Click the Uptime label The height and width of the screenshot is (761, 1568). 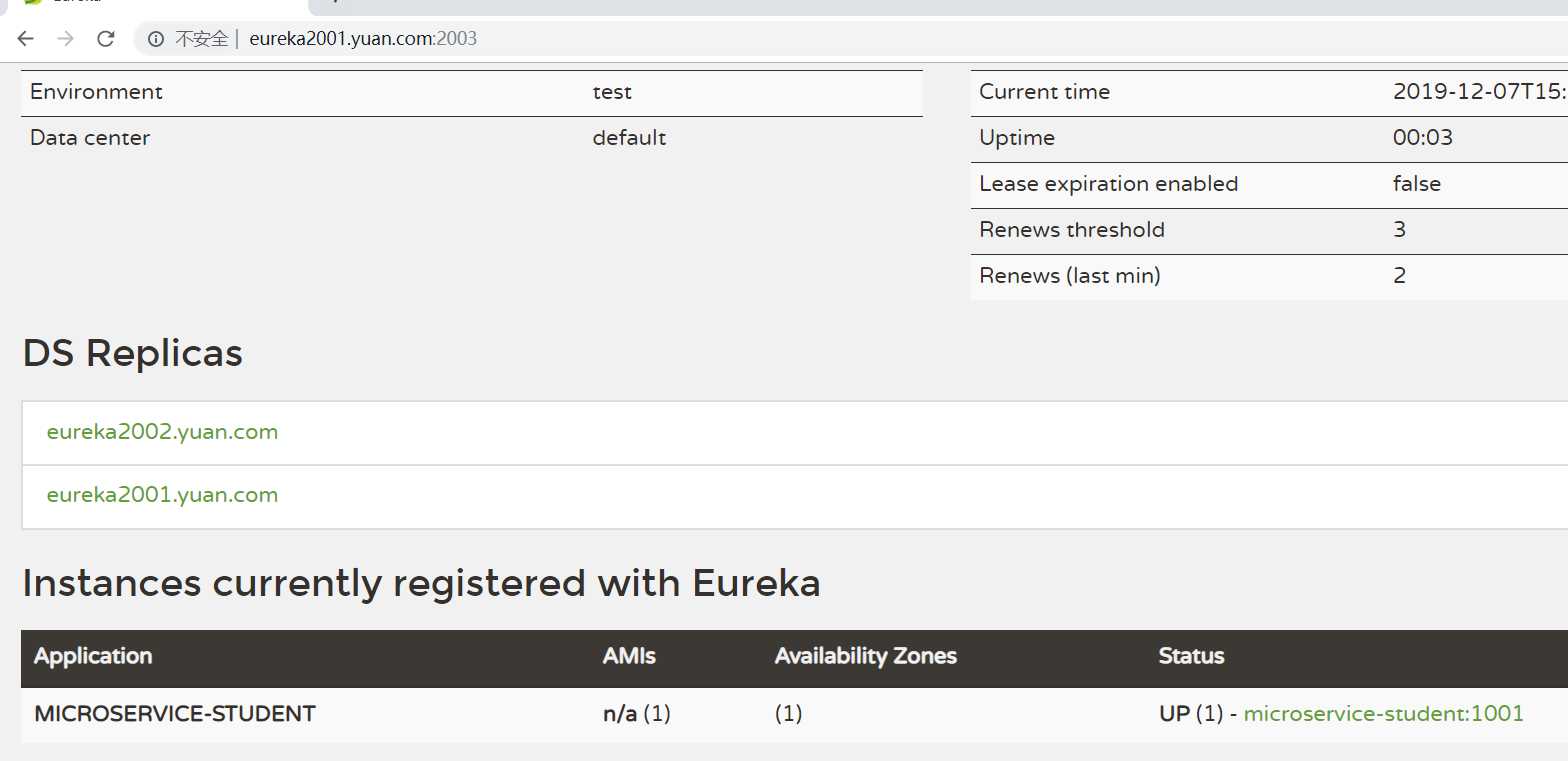[x=1017, y=138]
